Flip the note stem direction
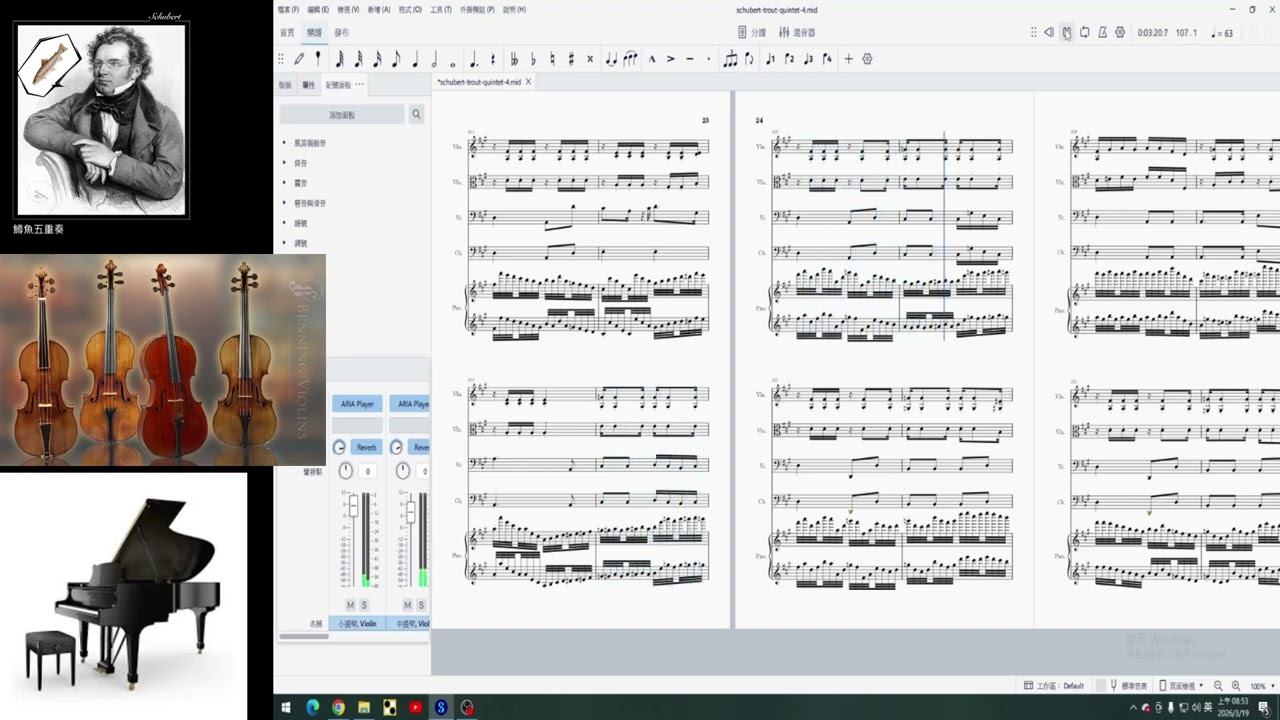The image size is (1280, 720). pos(750,59)
